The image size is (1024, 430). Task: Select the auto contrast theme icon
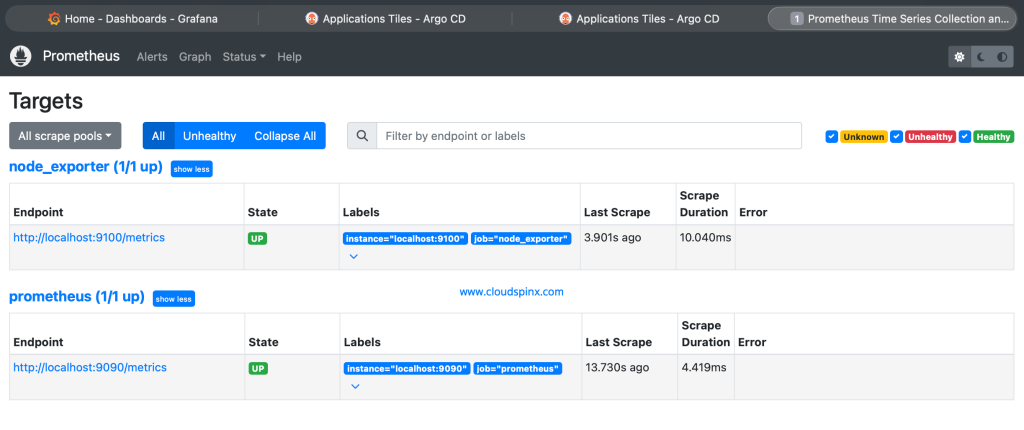tap(1002, 57)
